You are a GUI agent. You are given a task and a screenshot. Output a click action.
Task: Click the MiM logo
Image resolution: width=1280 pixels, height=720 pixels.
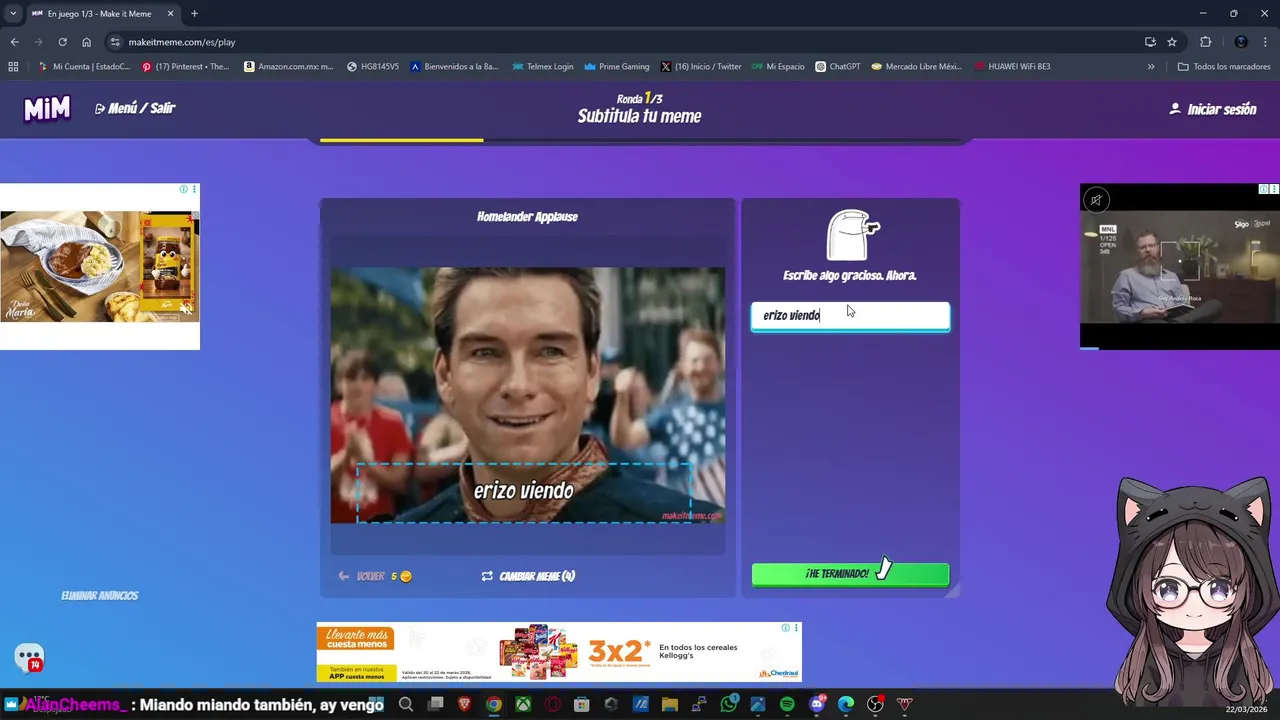47,109
